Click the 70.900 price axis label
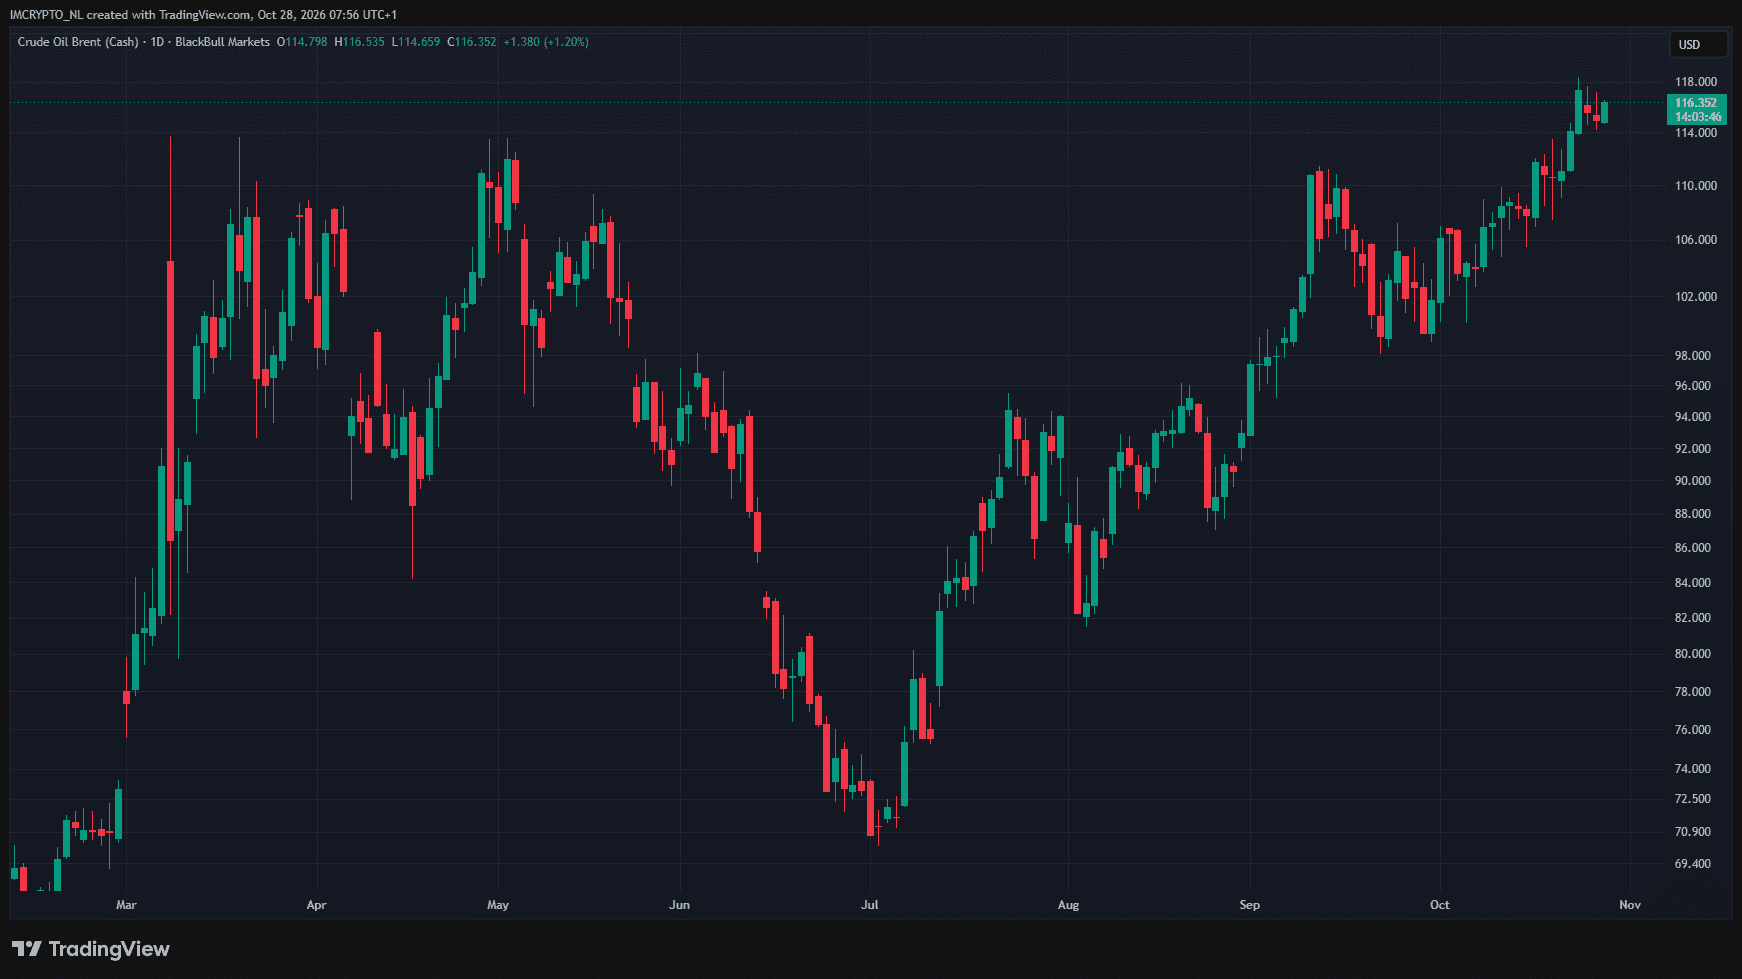1742x979 pixels. click(1693, 832)
